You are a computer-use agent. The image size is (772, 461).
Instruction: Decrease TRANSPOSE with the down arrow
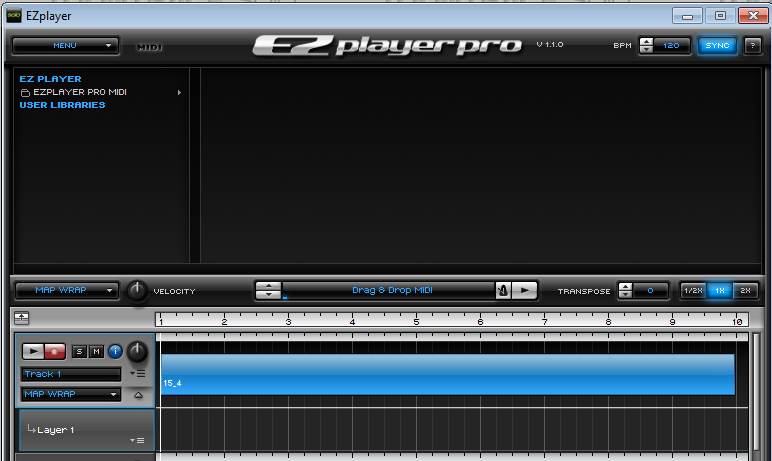[x=625, y=295]
